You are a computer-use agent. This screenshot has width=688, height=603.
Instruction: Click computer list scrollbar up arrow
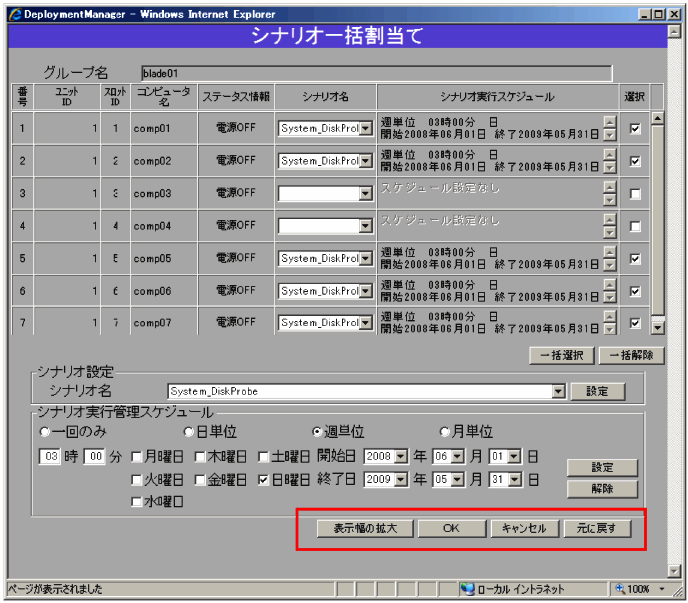pos(657,118)
